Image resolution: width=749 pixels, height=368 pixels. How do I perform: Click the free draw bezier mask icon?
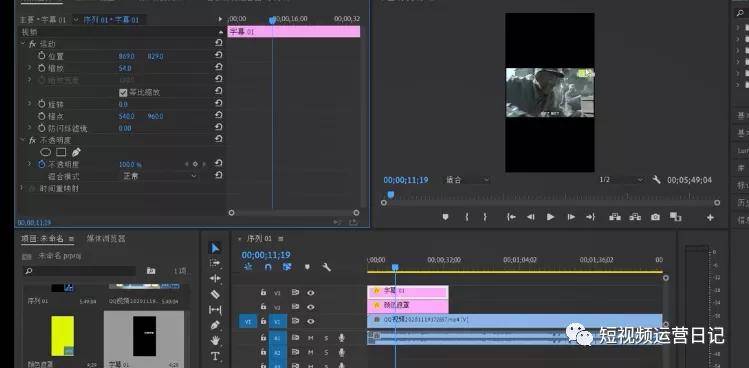[x=76, y=152]
